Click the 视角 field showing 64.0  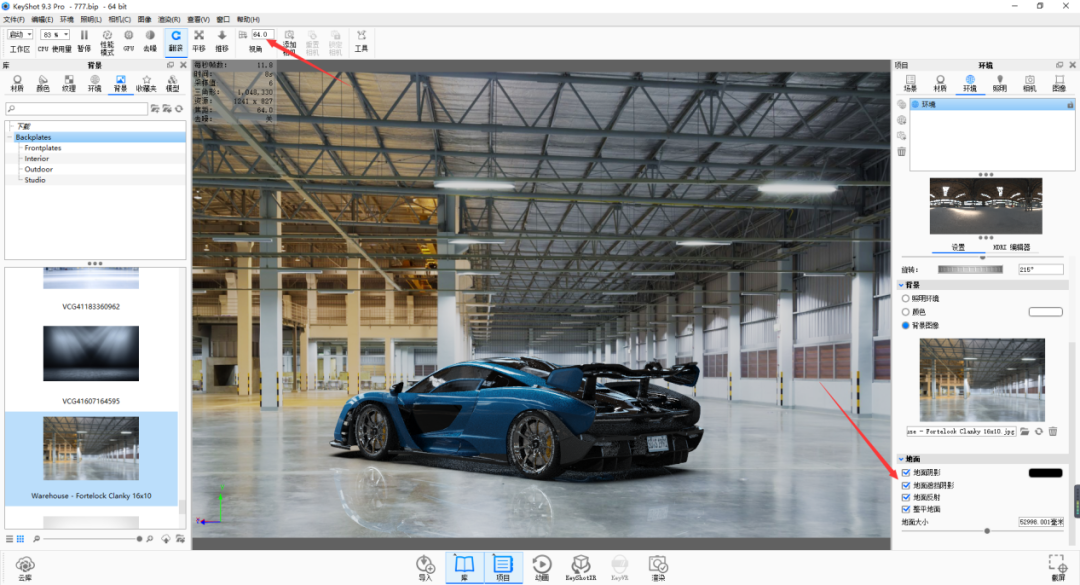click(262, 34)
